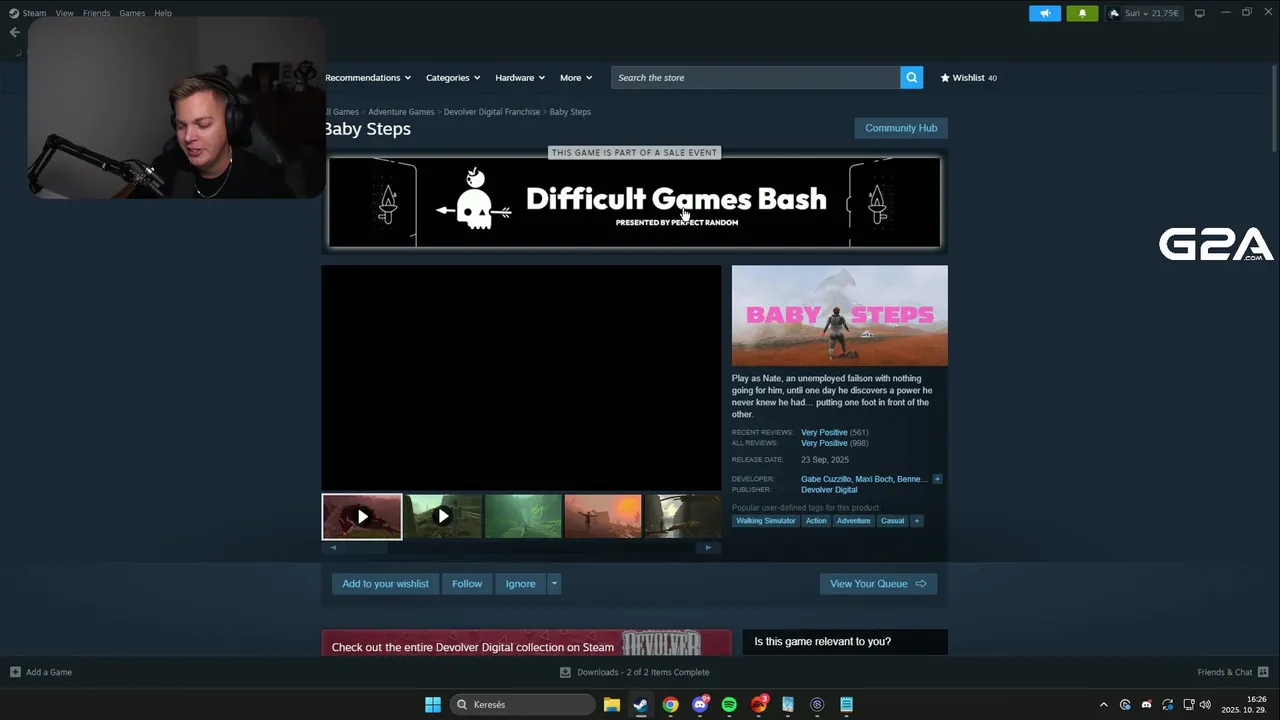
Task: Click the Devolver Digital publisher link
Action: (x=829, y=490)
